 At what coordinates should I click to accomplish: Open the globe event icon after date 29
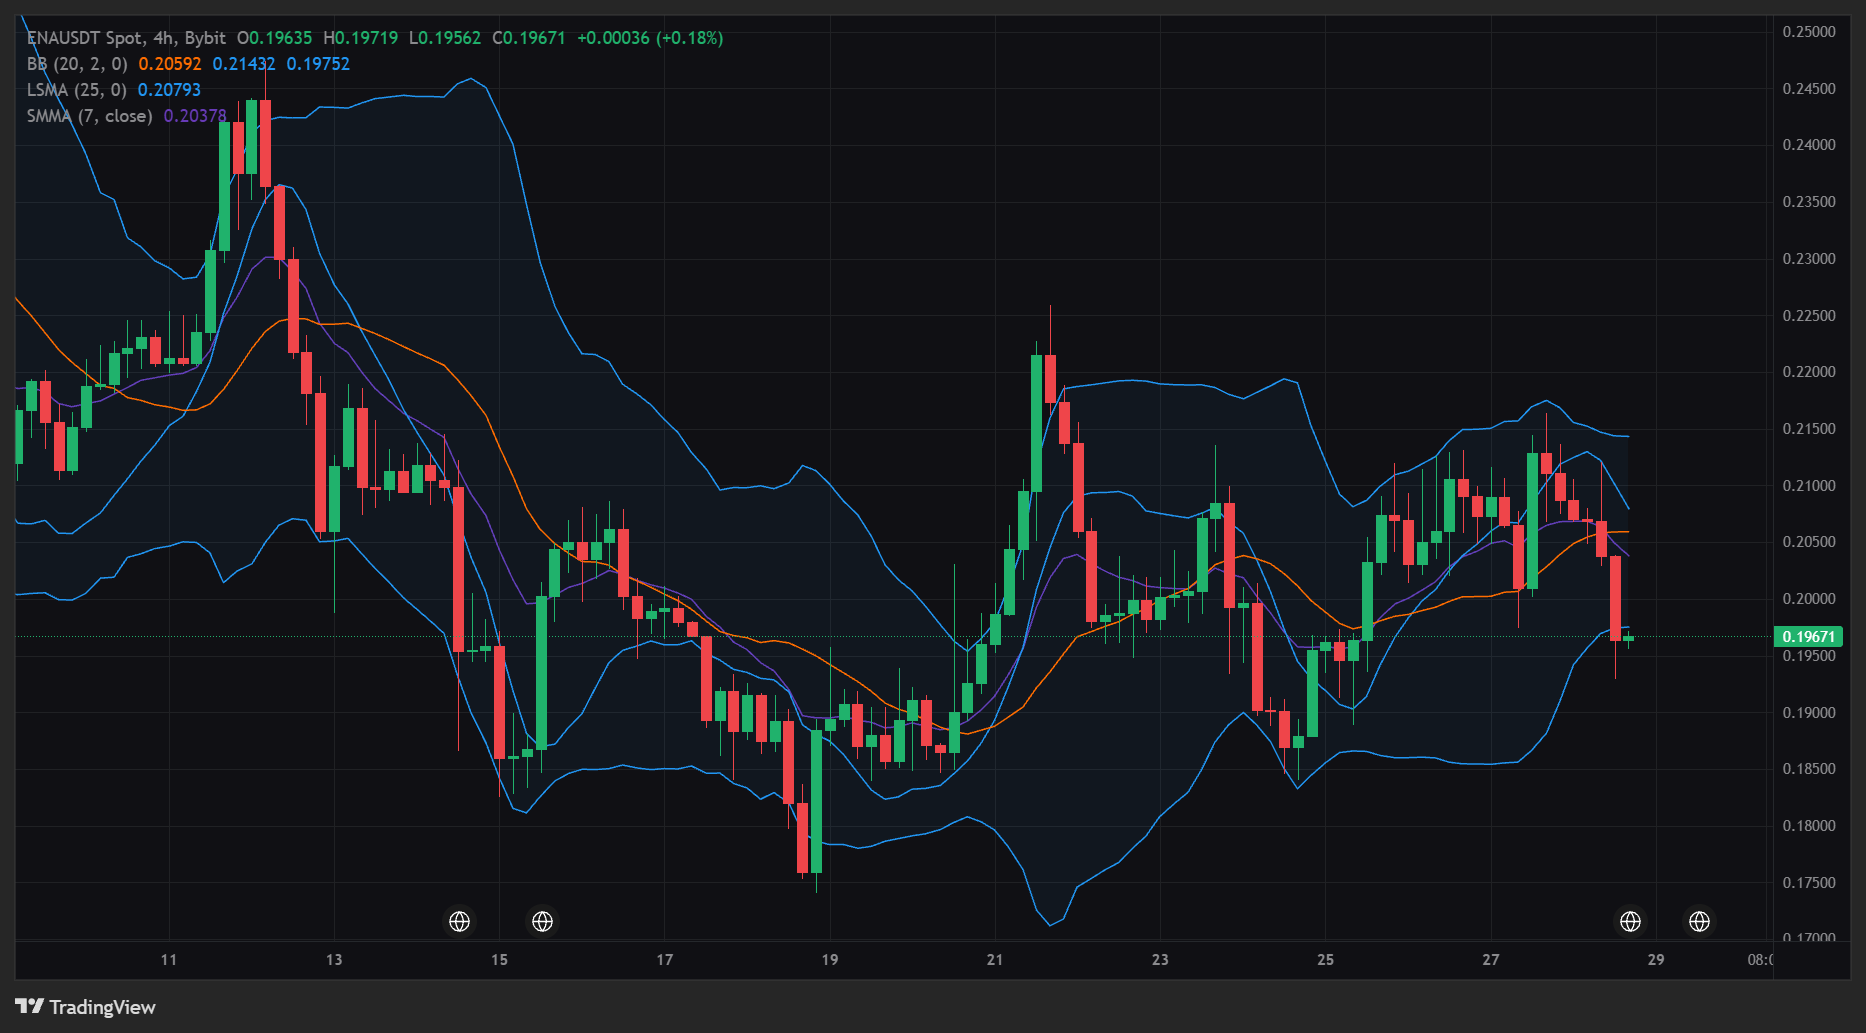pyautogui.click(x=1699, y=921)
